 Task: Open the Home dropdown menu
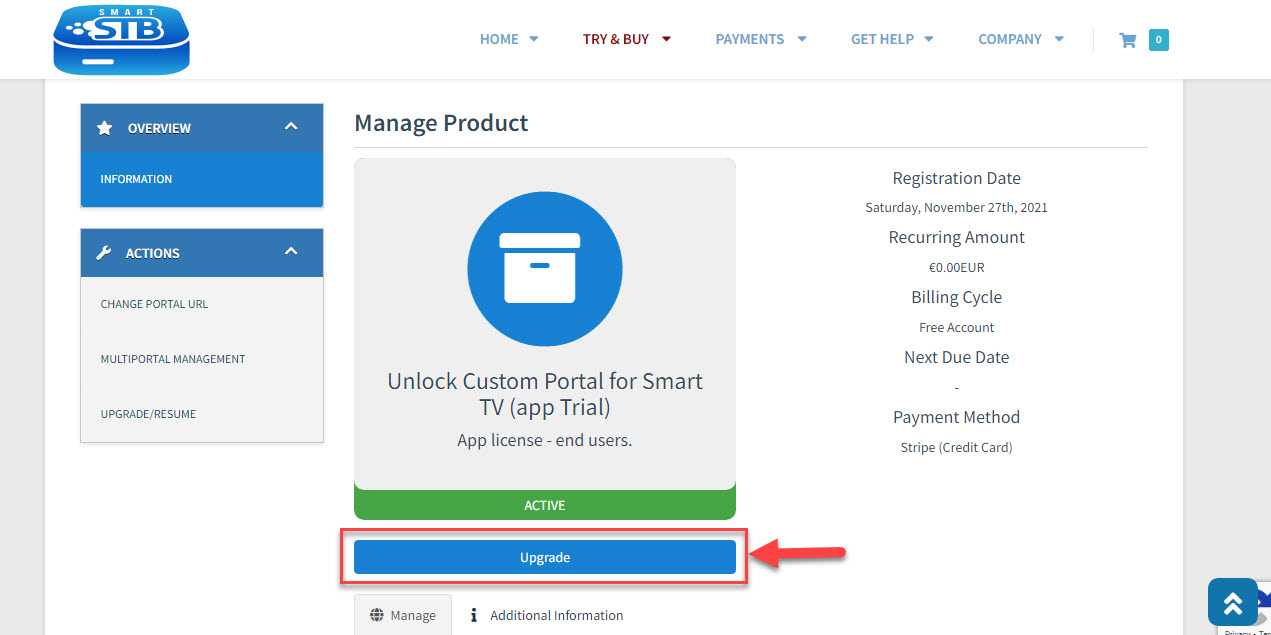[x=508, y=39]
